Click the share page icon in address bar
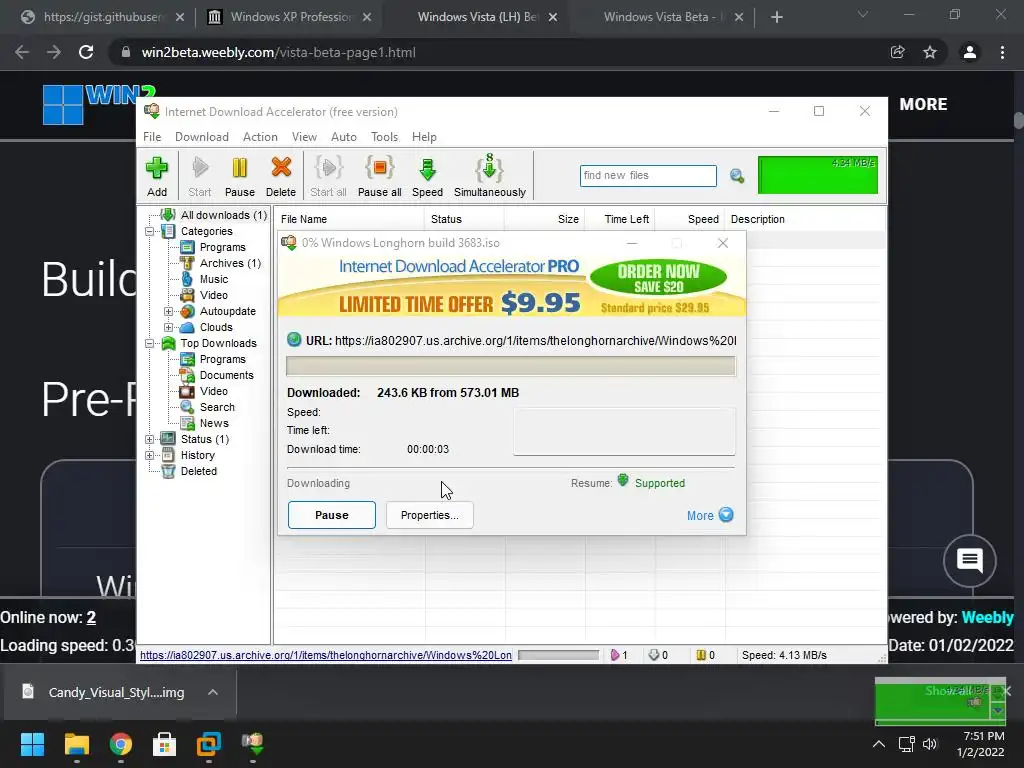 [x=897, y=52]
